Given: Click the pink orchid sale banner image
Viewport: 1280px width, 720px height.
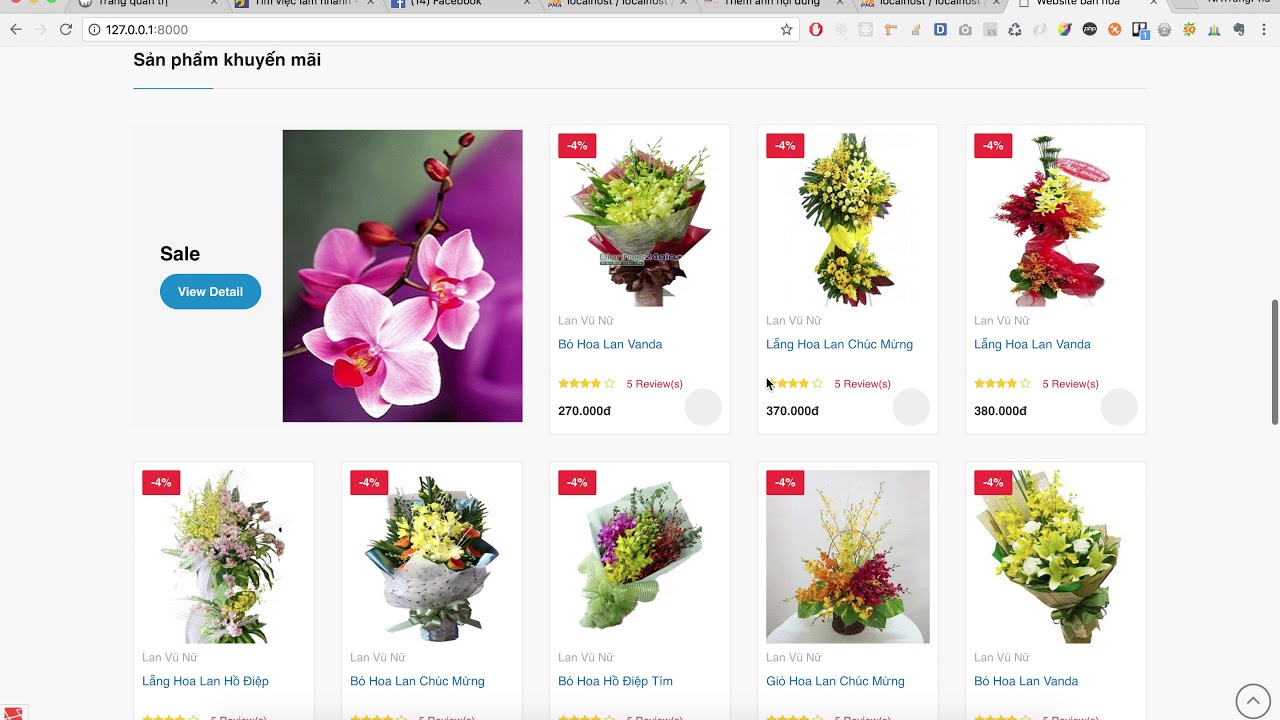Looking at the screenshot, I should click(402, 276).
